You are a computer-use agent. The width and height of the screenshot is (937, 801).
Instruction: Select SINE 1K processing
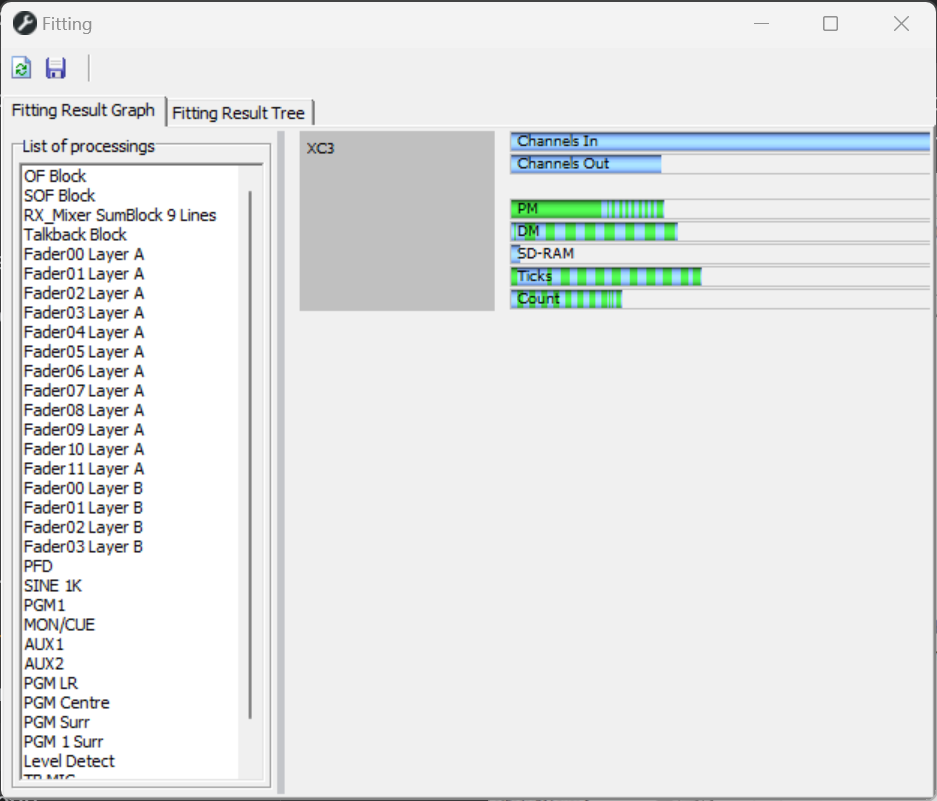coord(53,586)
